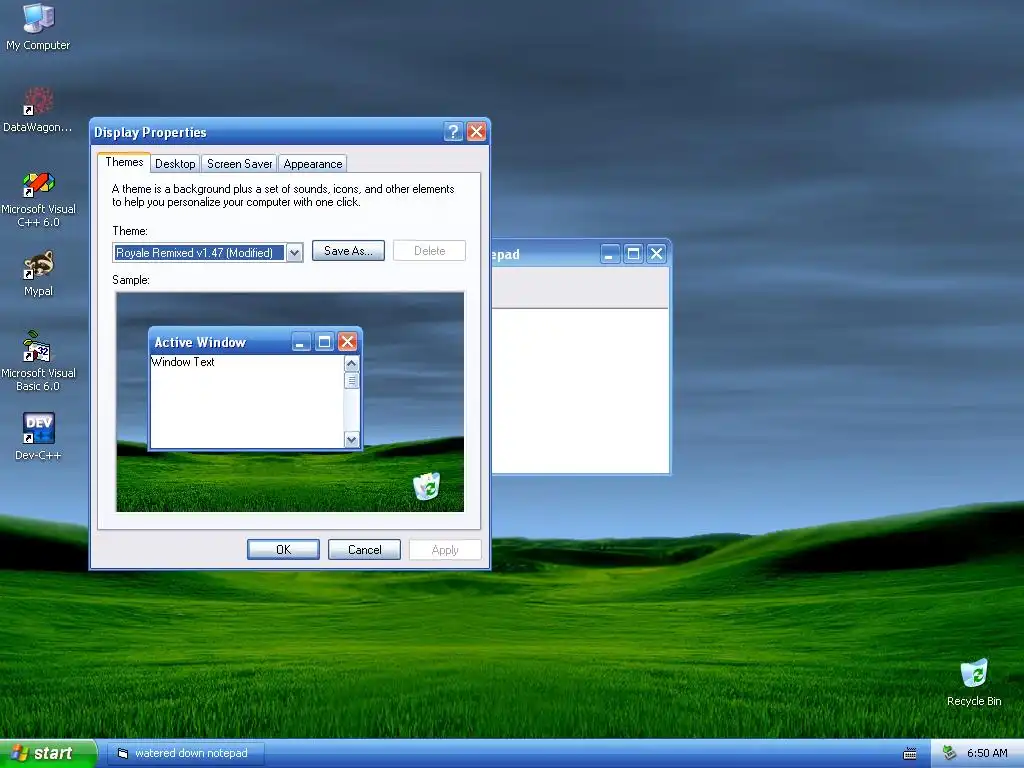
Task: Click the Save As... button
Action: (x=348, y=251)
